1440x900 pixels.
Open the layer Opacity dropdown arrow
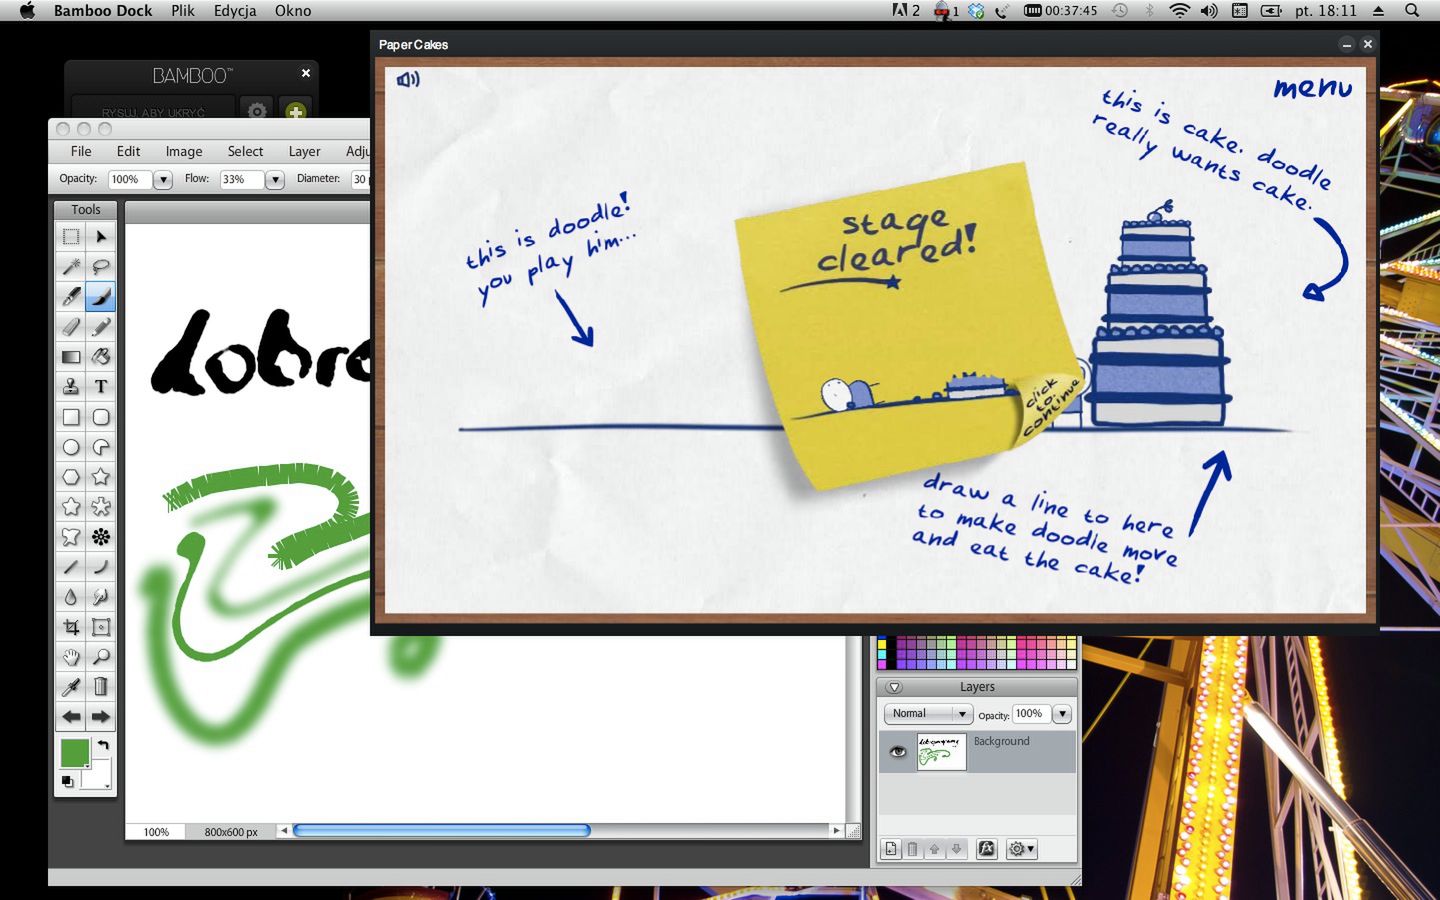1062,714
